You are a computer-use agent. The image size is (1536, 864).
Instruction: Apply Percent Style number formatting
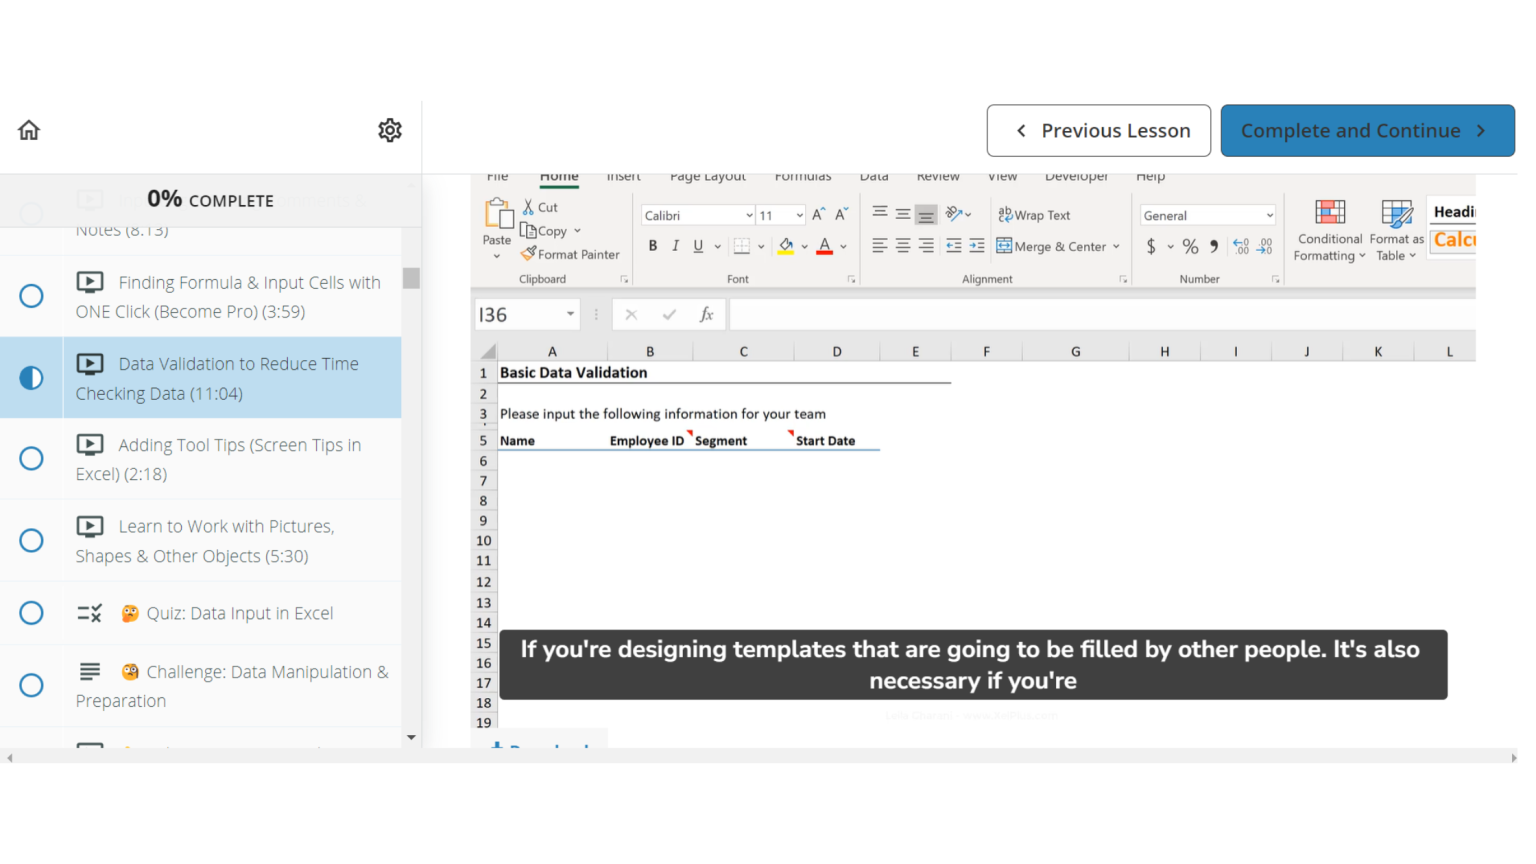(1190, 245)
